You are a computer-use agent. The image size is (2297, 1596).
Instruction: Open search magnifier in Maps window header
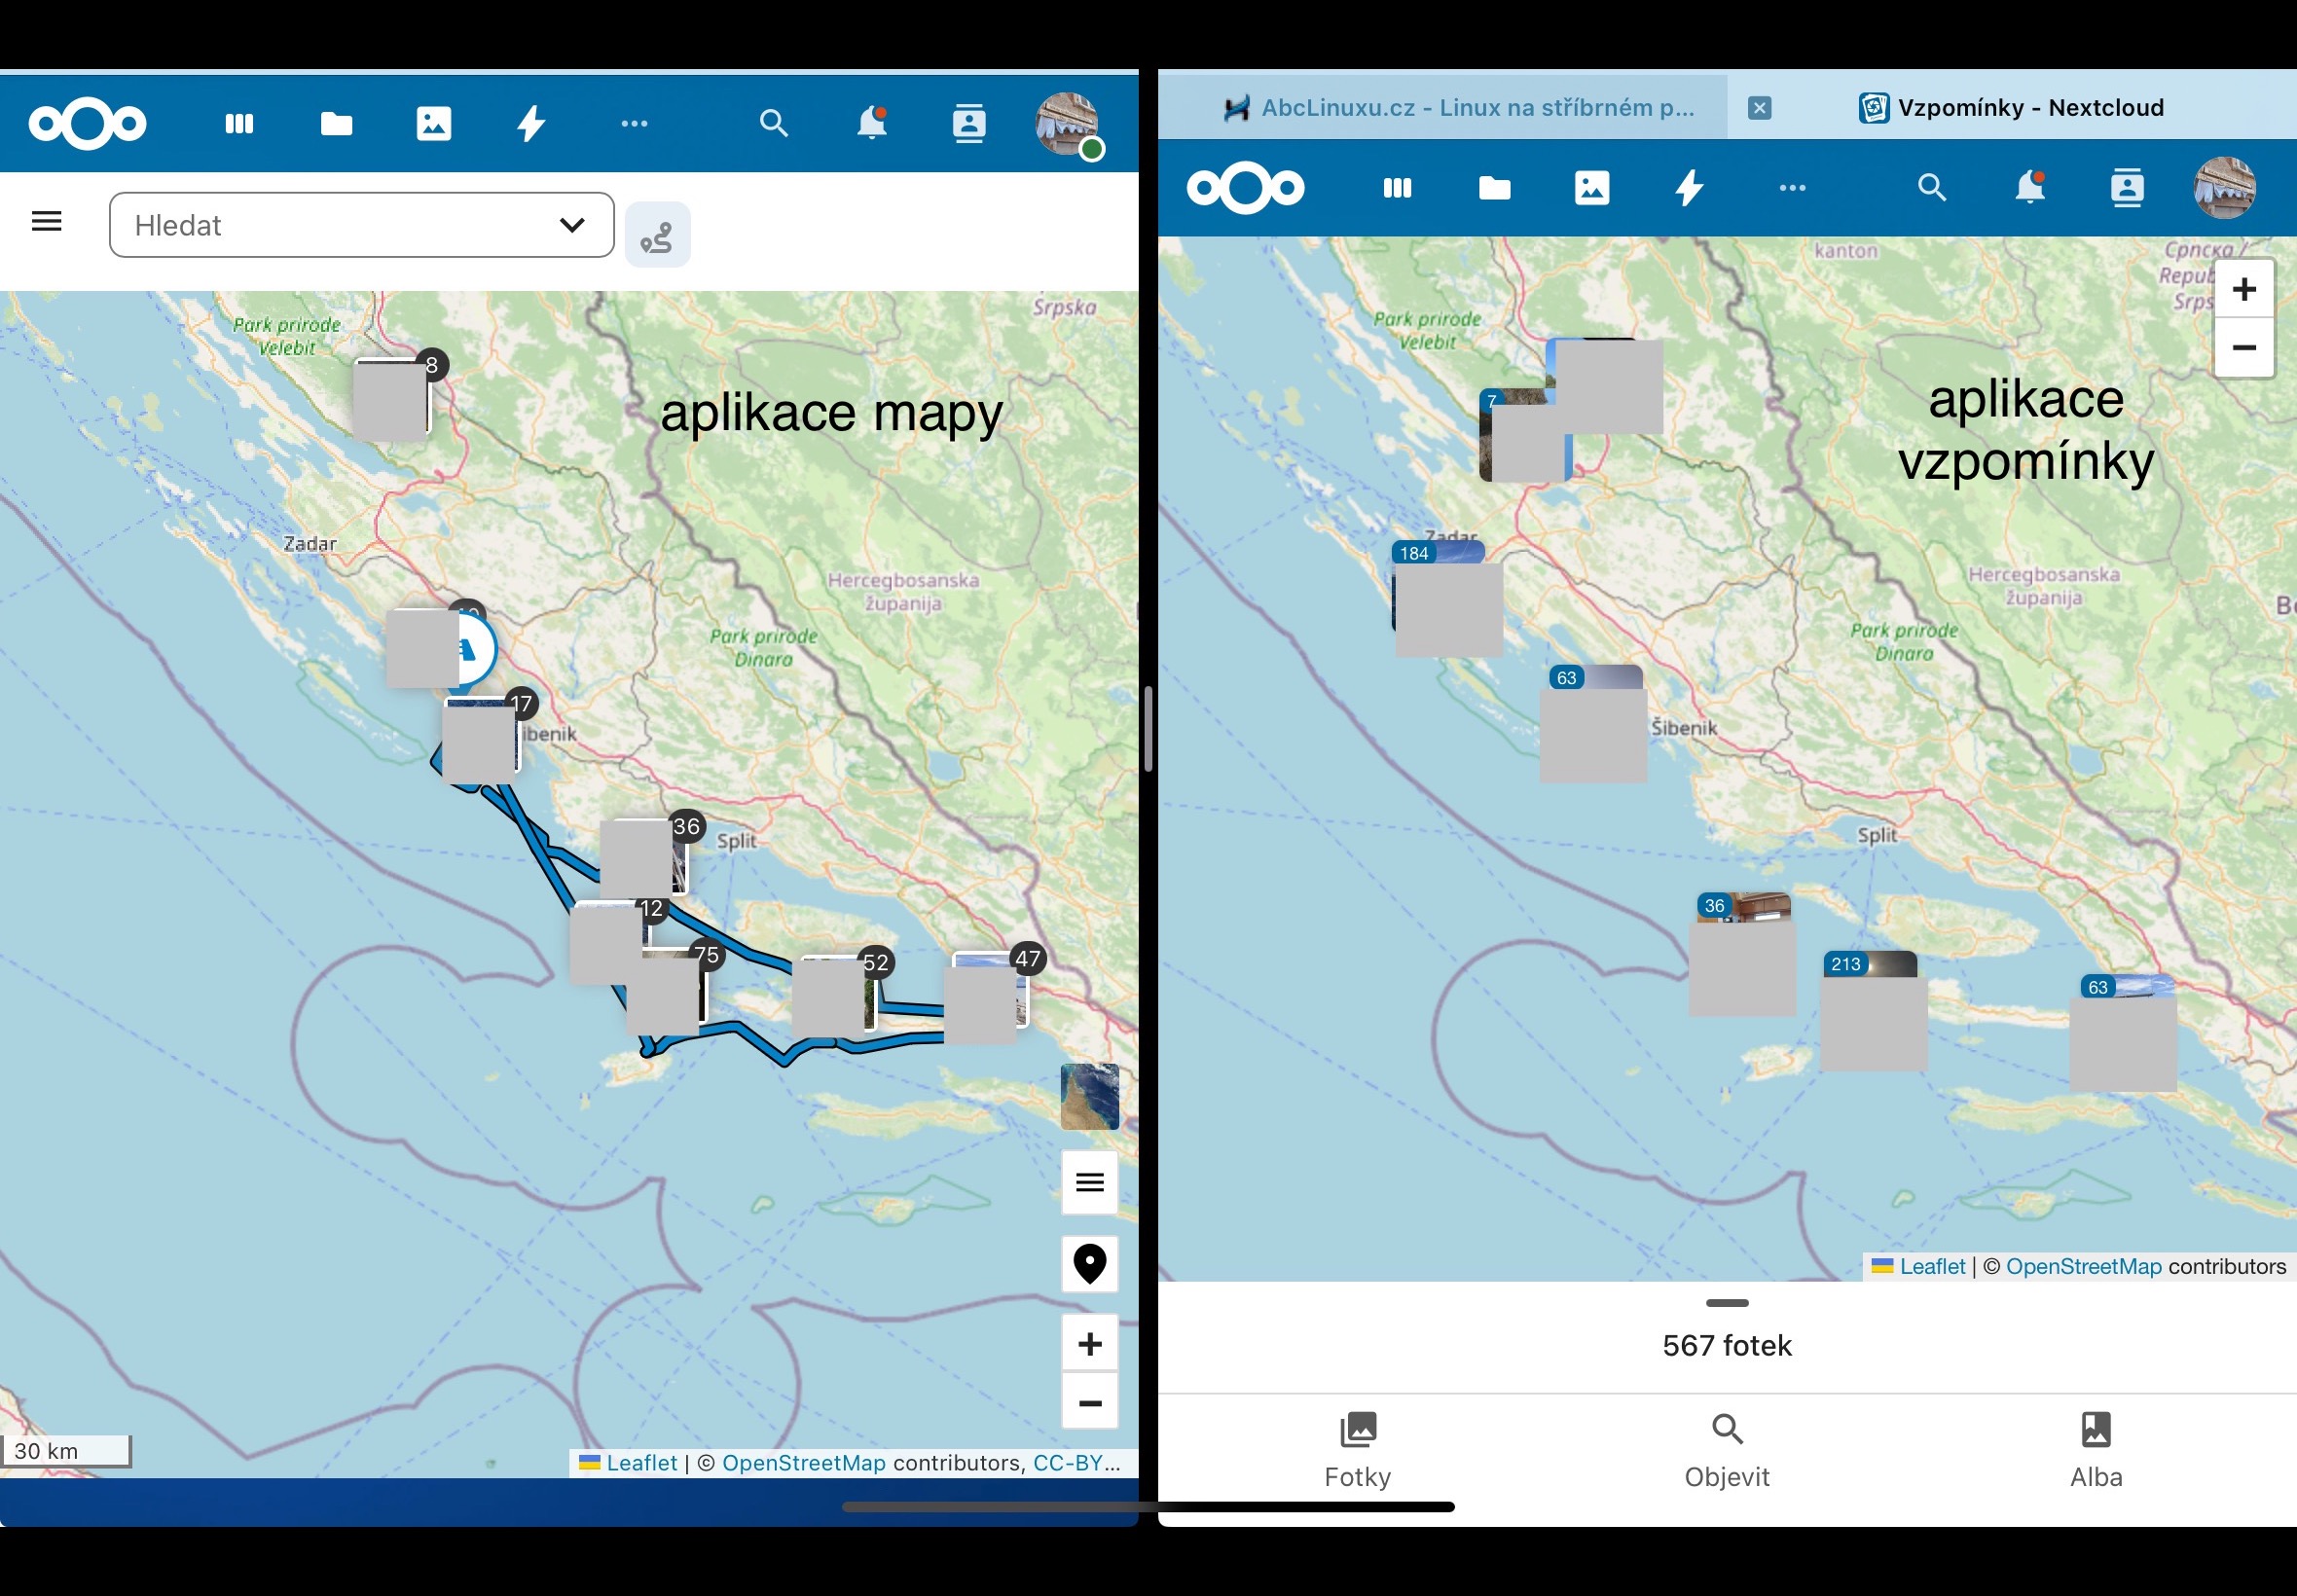tap(774, 124)
